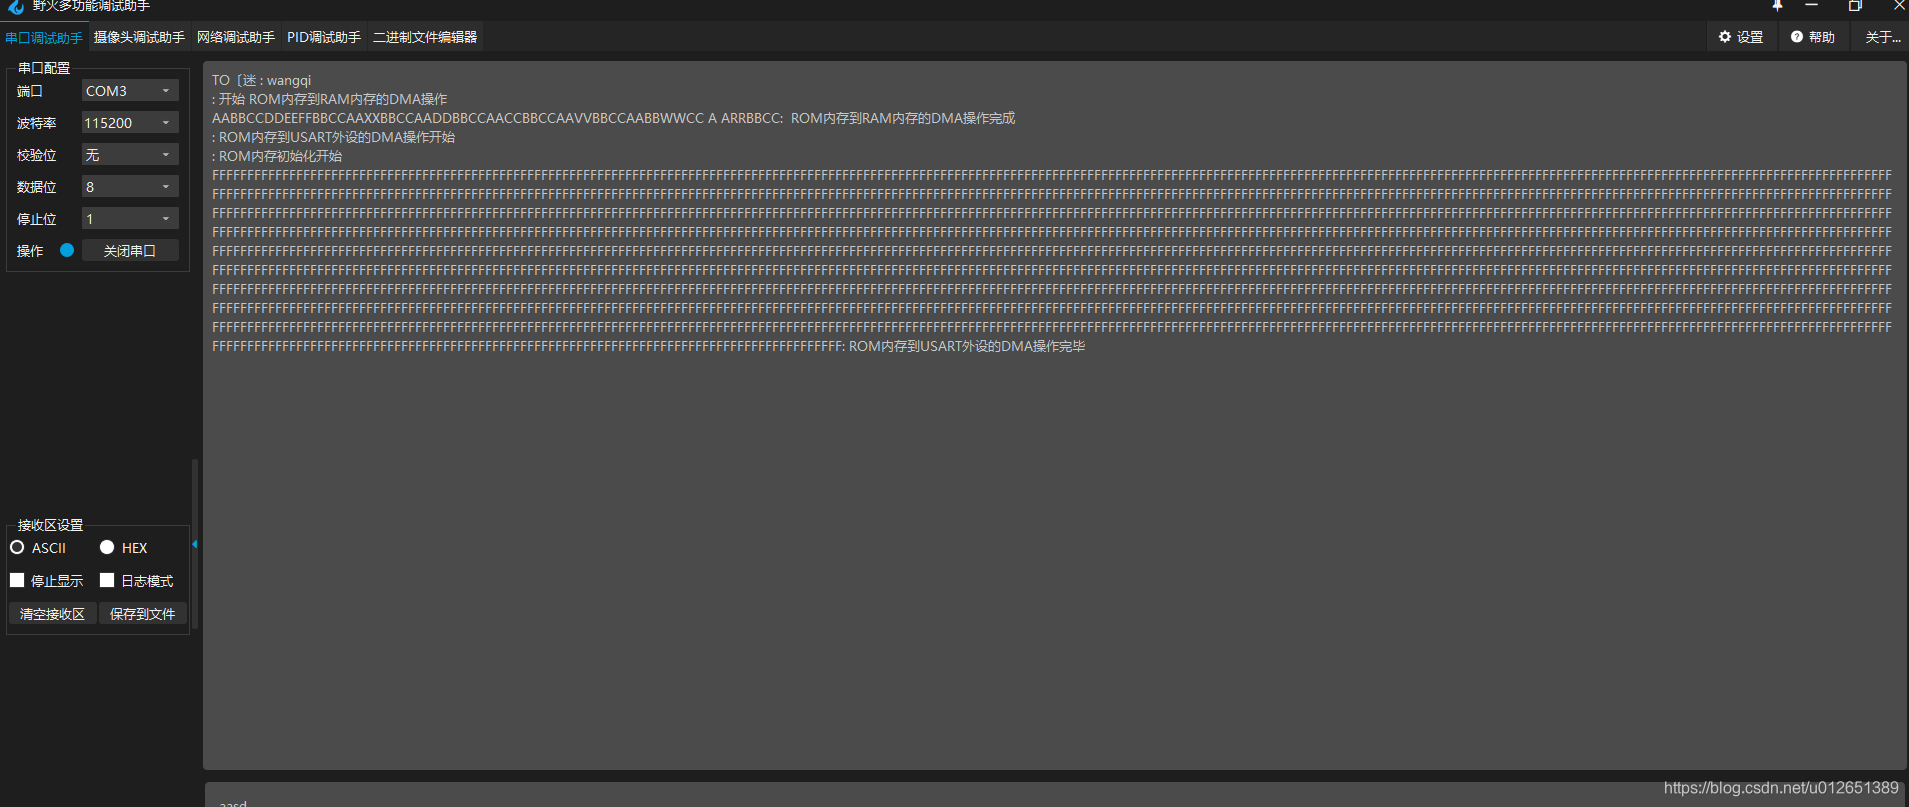Minimize the window
1909x807 pixels.
tap(1811, 6)
